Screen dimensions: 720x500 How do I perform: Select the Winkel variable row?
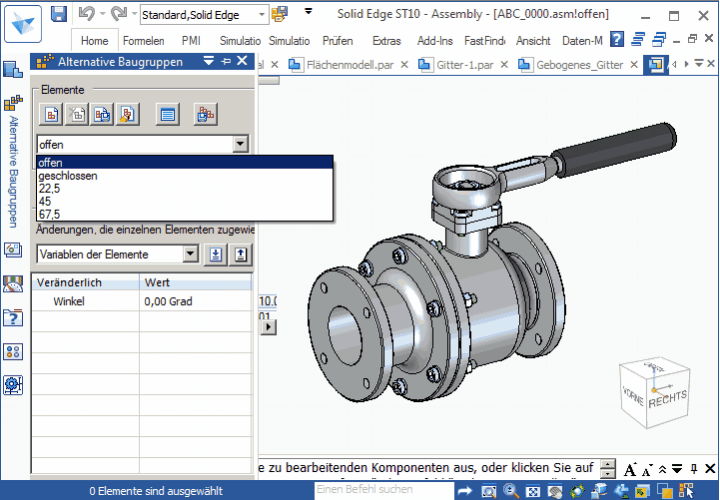[x=142, y=301]
